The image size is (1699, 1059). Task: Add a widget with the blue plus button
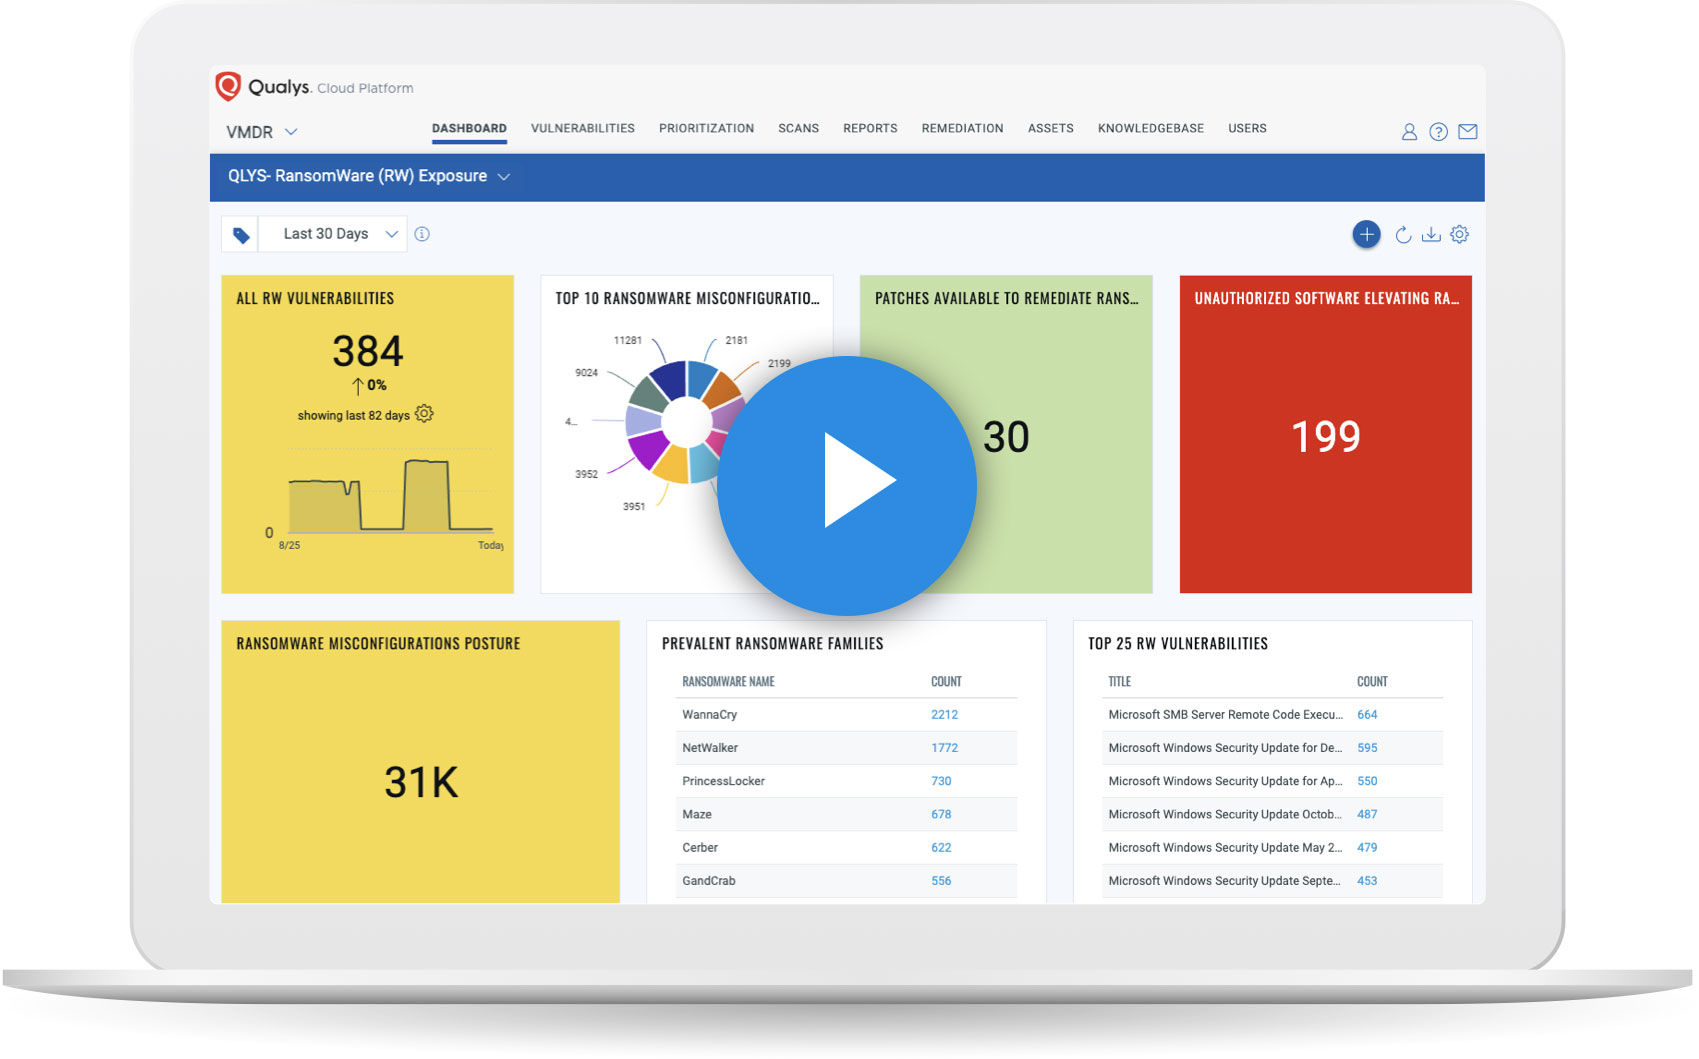click(1366, 234)
